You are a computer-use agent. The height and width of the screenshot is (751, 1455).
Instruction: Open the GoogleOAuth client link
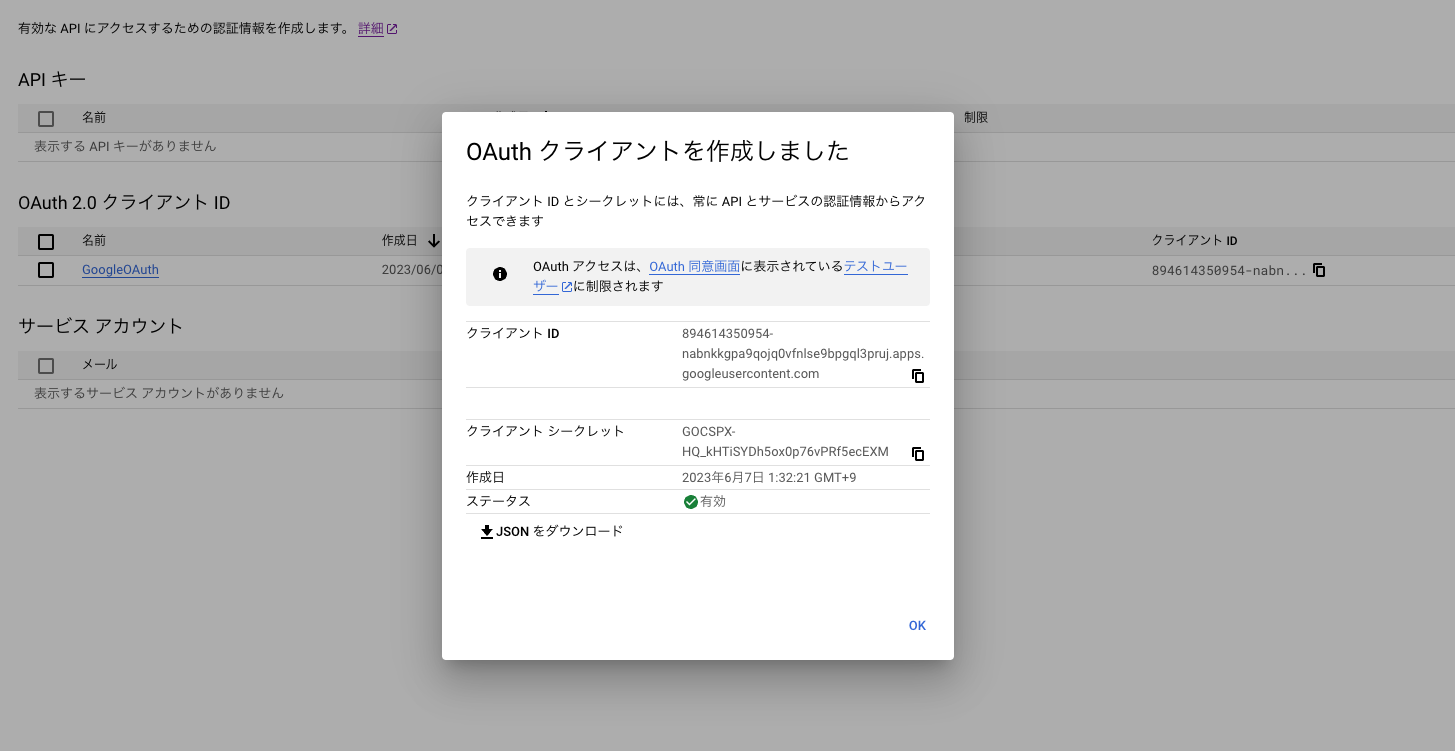(120, 270)
